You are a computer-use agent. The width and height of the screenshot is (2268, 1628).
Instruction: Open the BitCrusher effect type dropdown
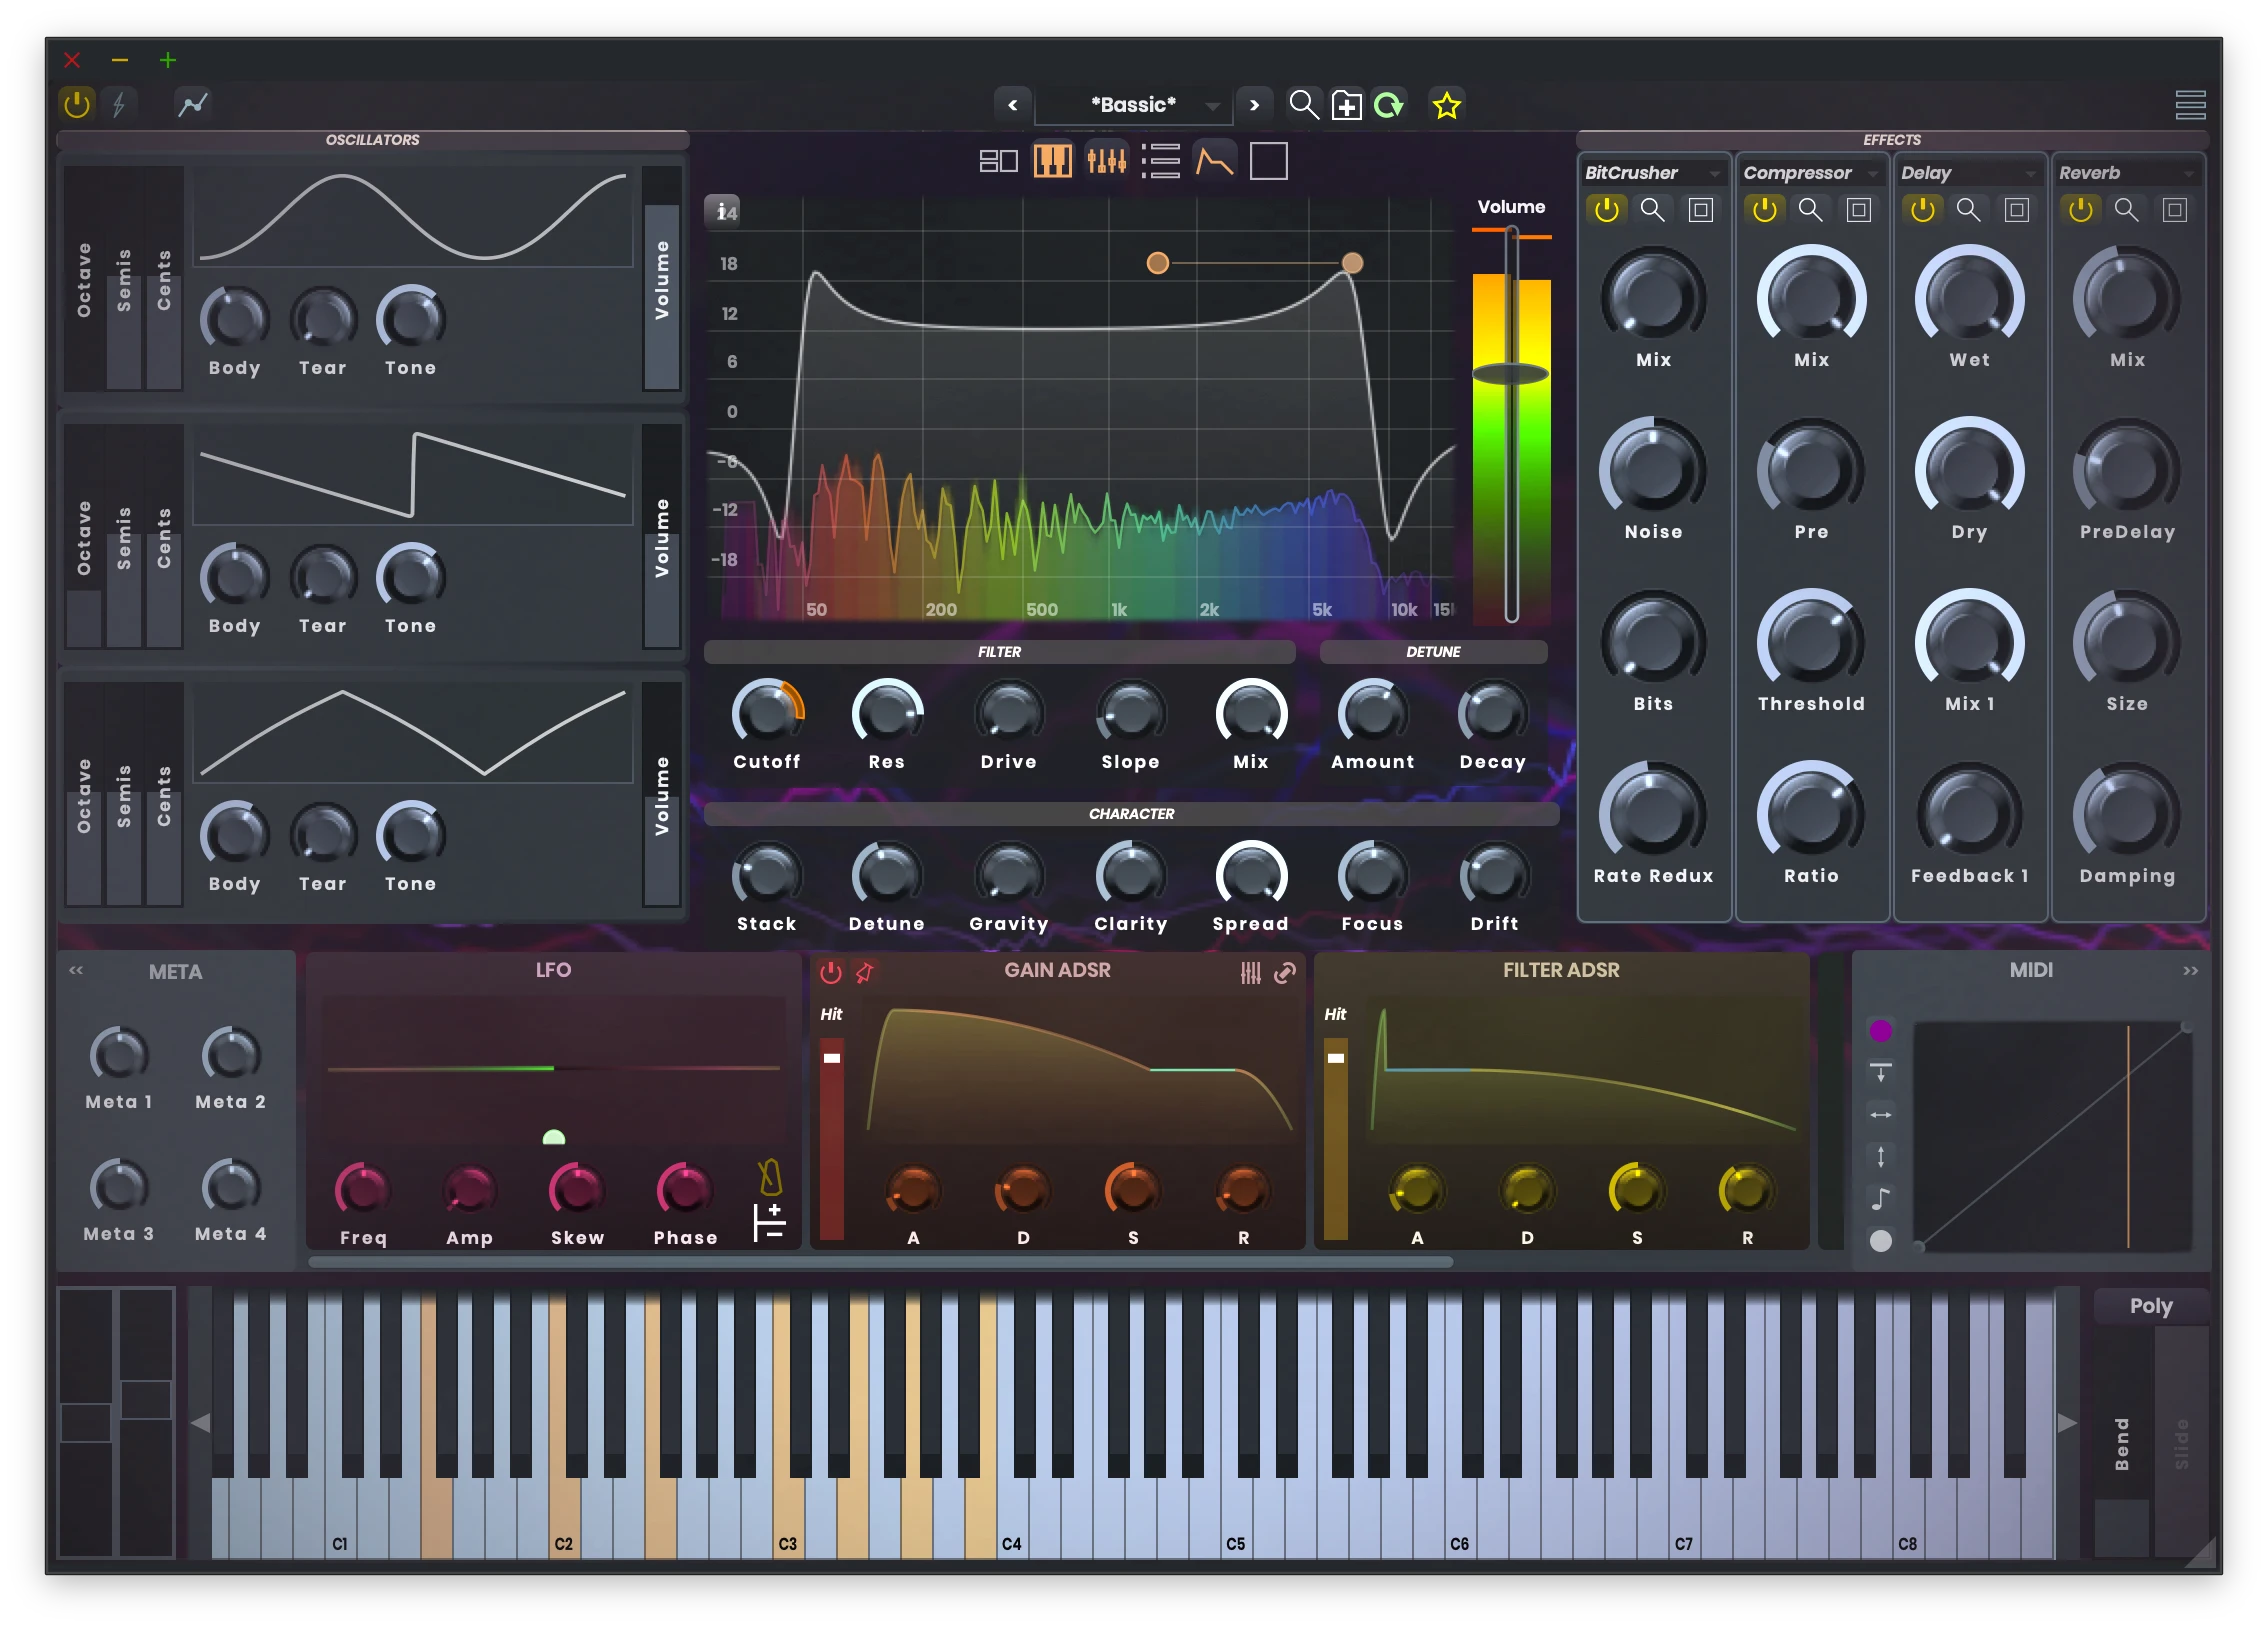1654,172
